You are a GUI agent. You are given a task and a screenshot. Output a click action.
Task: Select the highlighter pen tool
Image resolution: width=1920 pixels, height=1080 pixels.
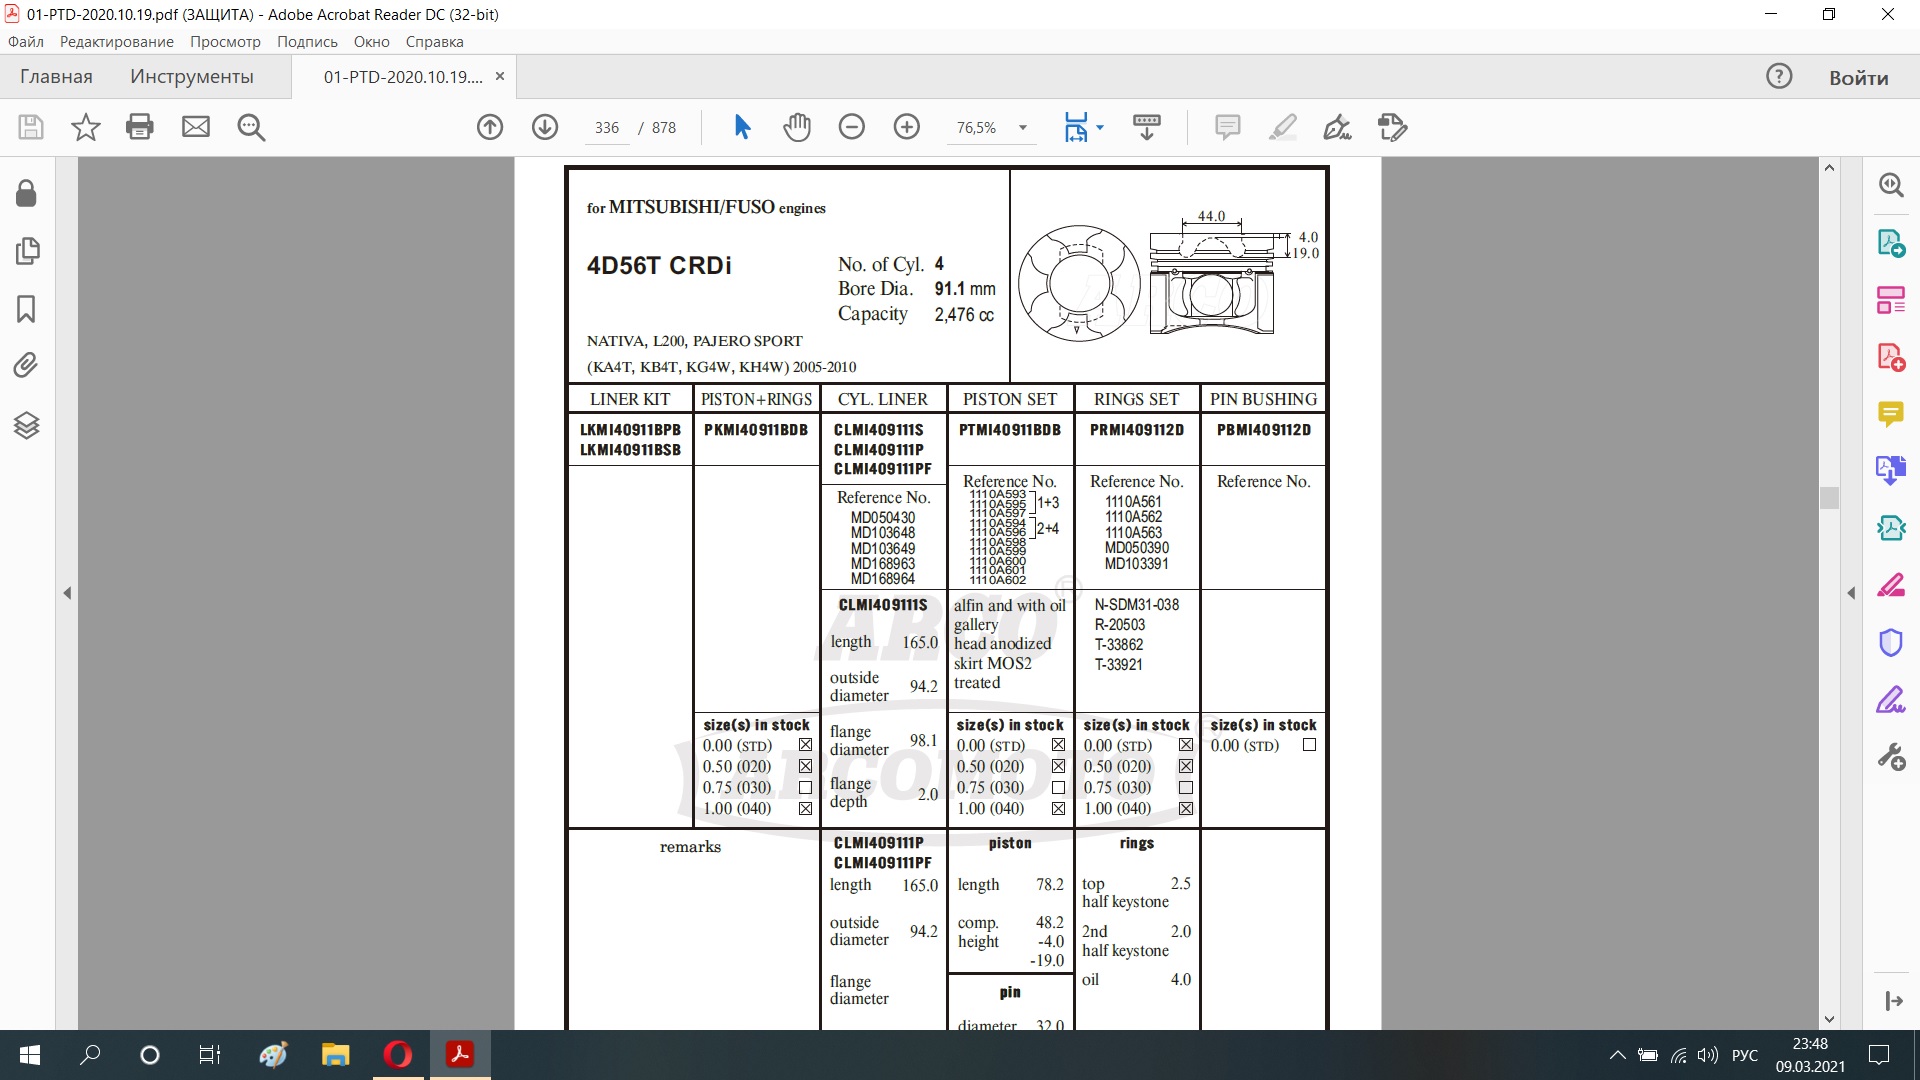(x=1282, y=127)
